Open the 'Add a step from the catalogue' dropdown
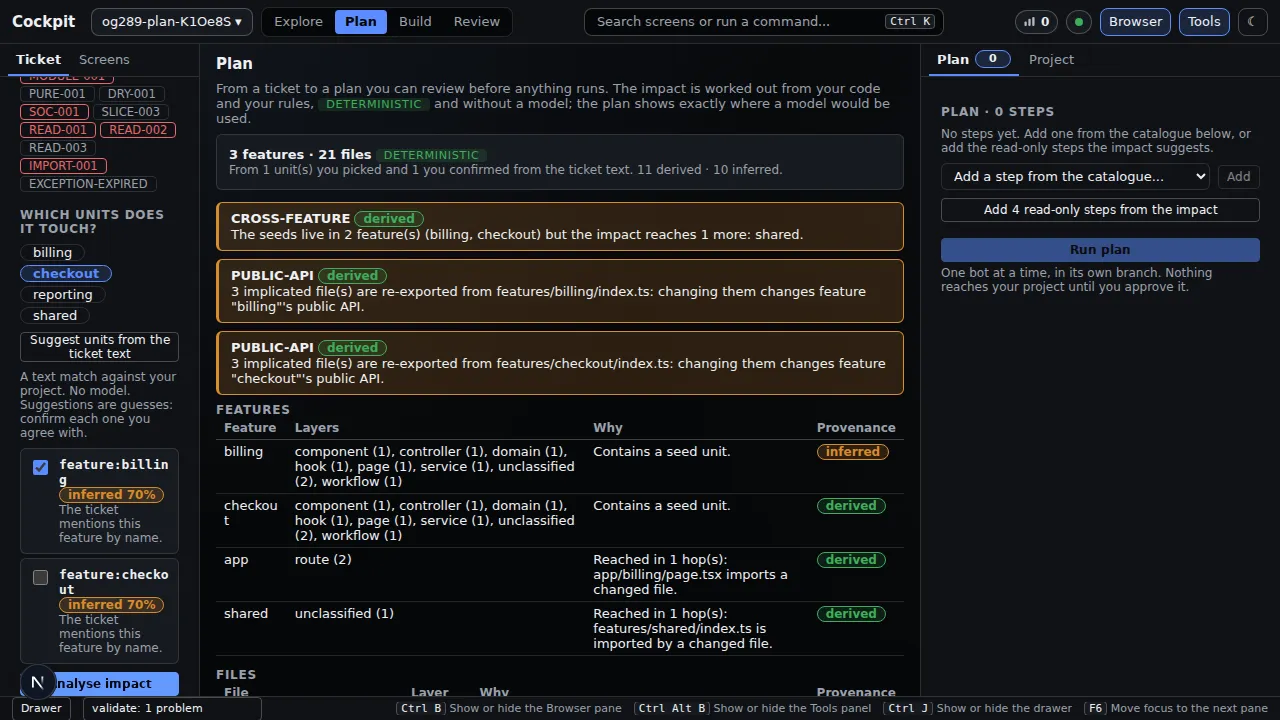Viewport: 1280px width, 720px height. point(1075,176)
